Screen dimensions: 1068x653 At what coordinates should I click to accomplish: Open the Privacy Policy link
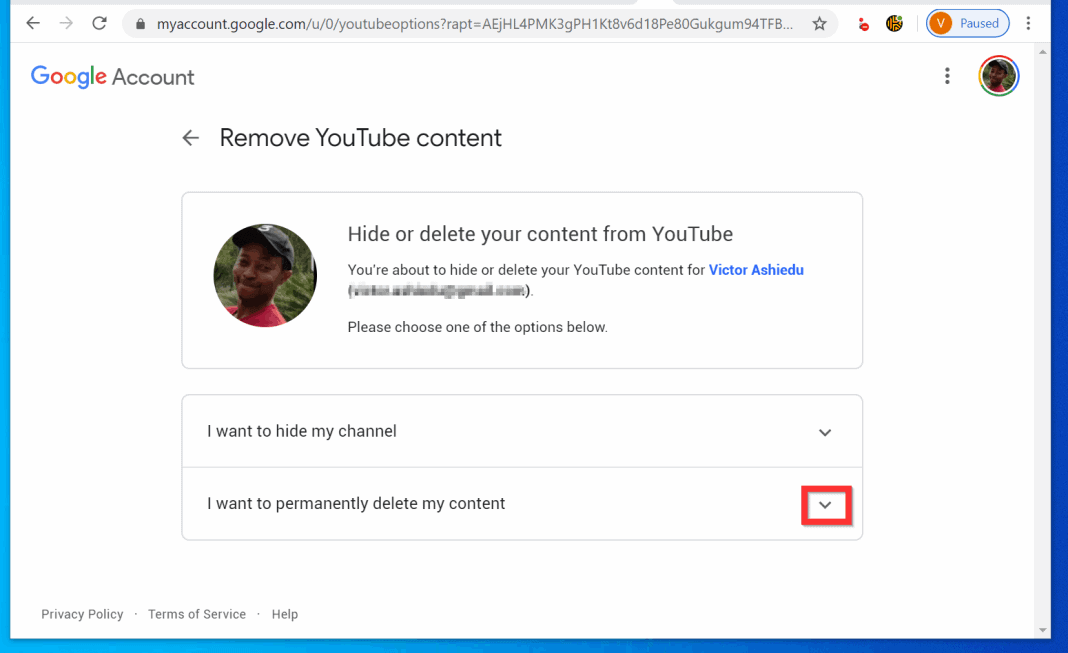click(82, 614)
